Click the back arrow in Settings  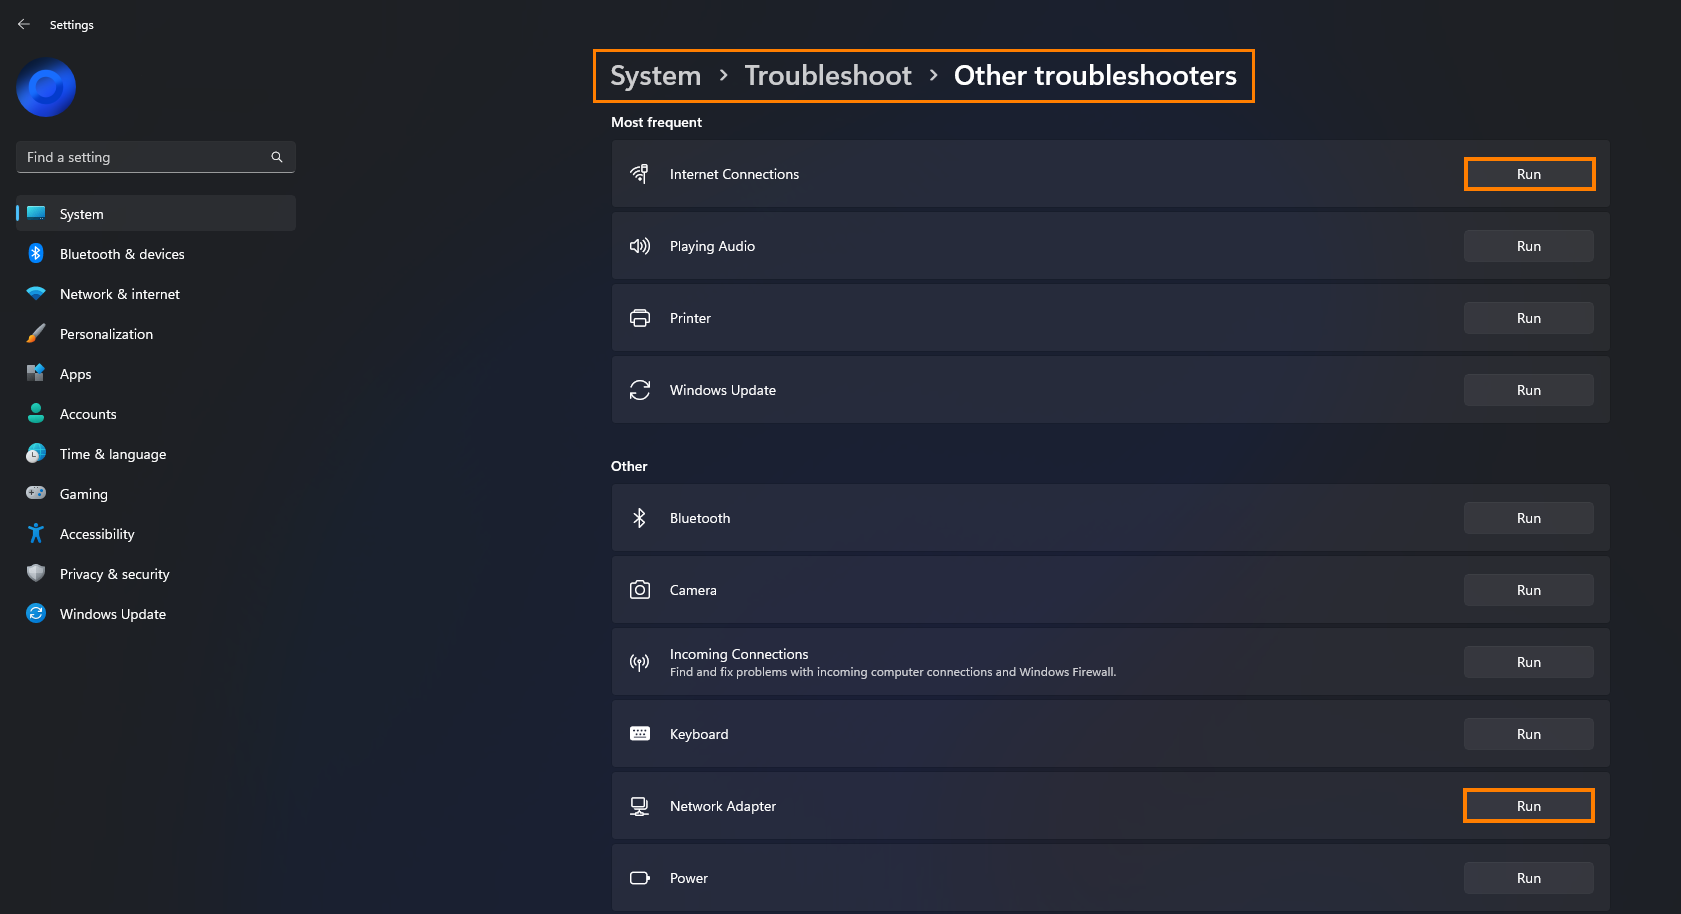(24, 24)
